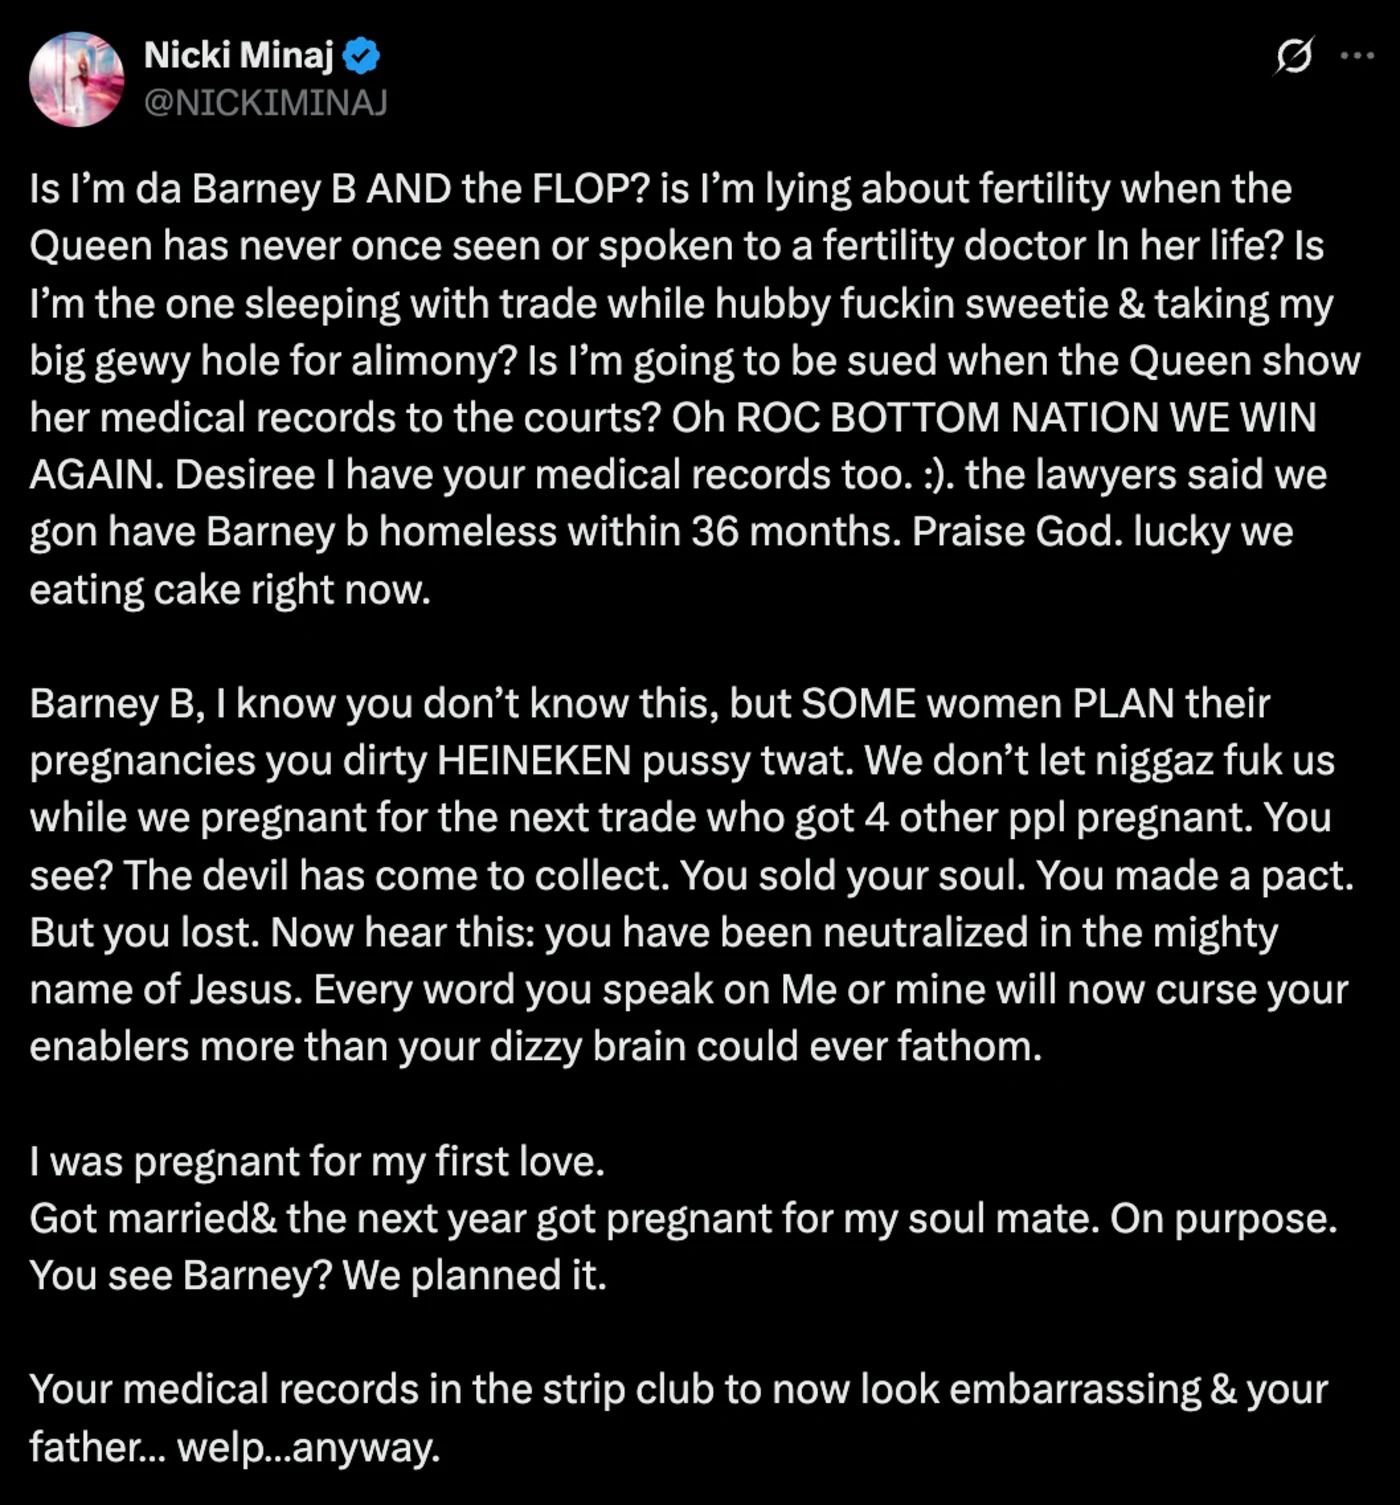Click the line "You see Barney? We planned it."

317,1276
